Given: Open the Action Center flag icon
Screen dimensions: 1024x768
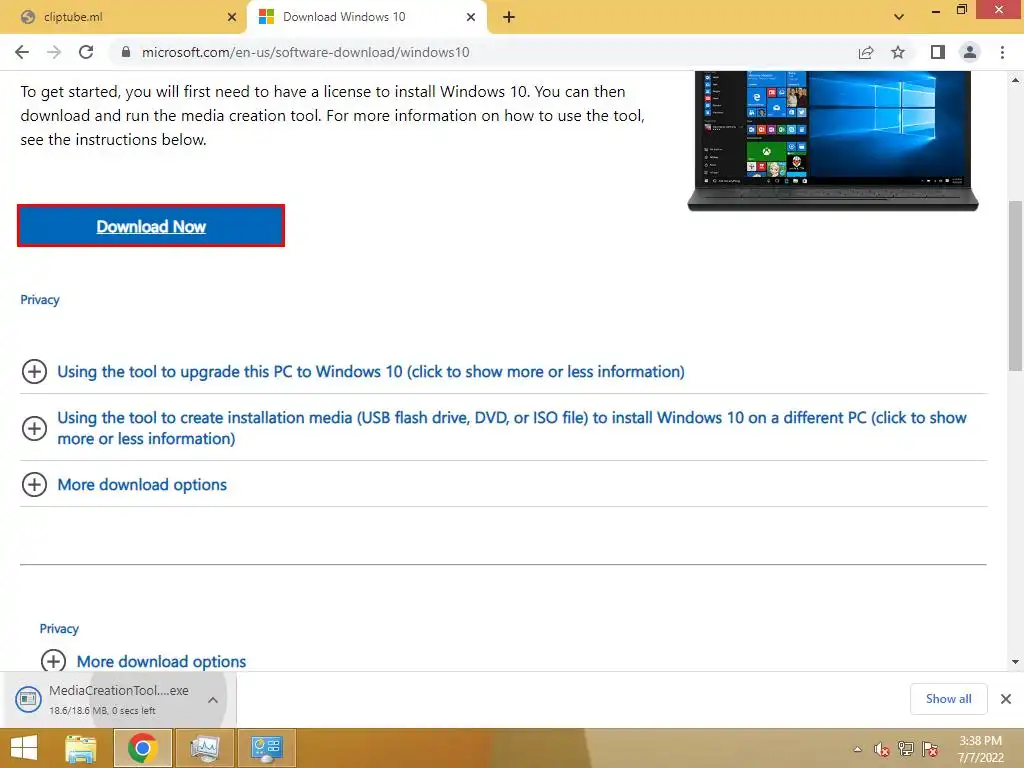Looking at the screenshot, I should (x=930, y=749).
